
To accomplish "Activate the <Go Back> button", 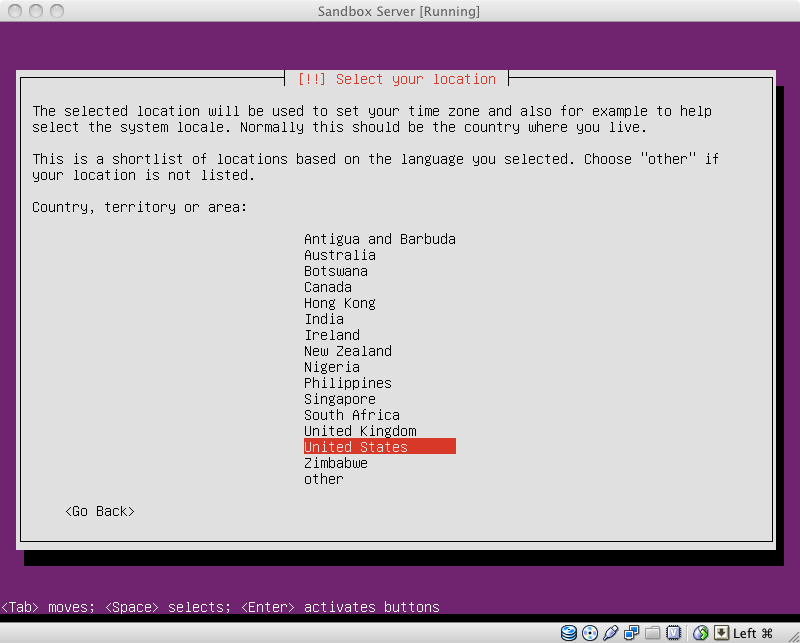I will tap(100, 511).
